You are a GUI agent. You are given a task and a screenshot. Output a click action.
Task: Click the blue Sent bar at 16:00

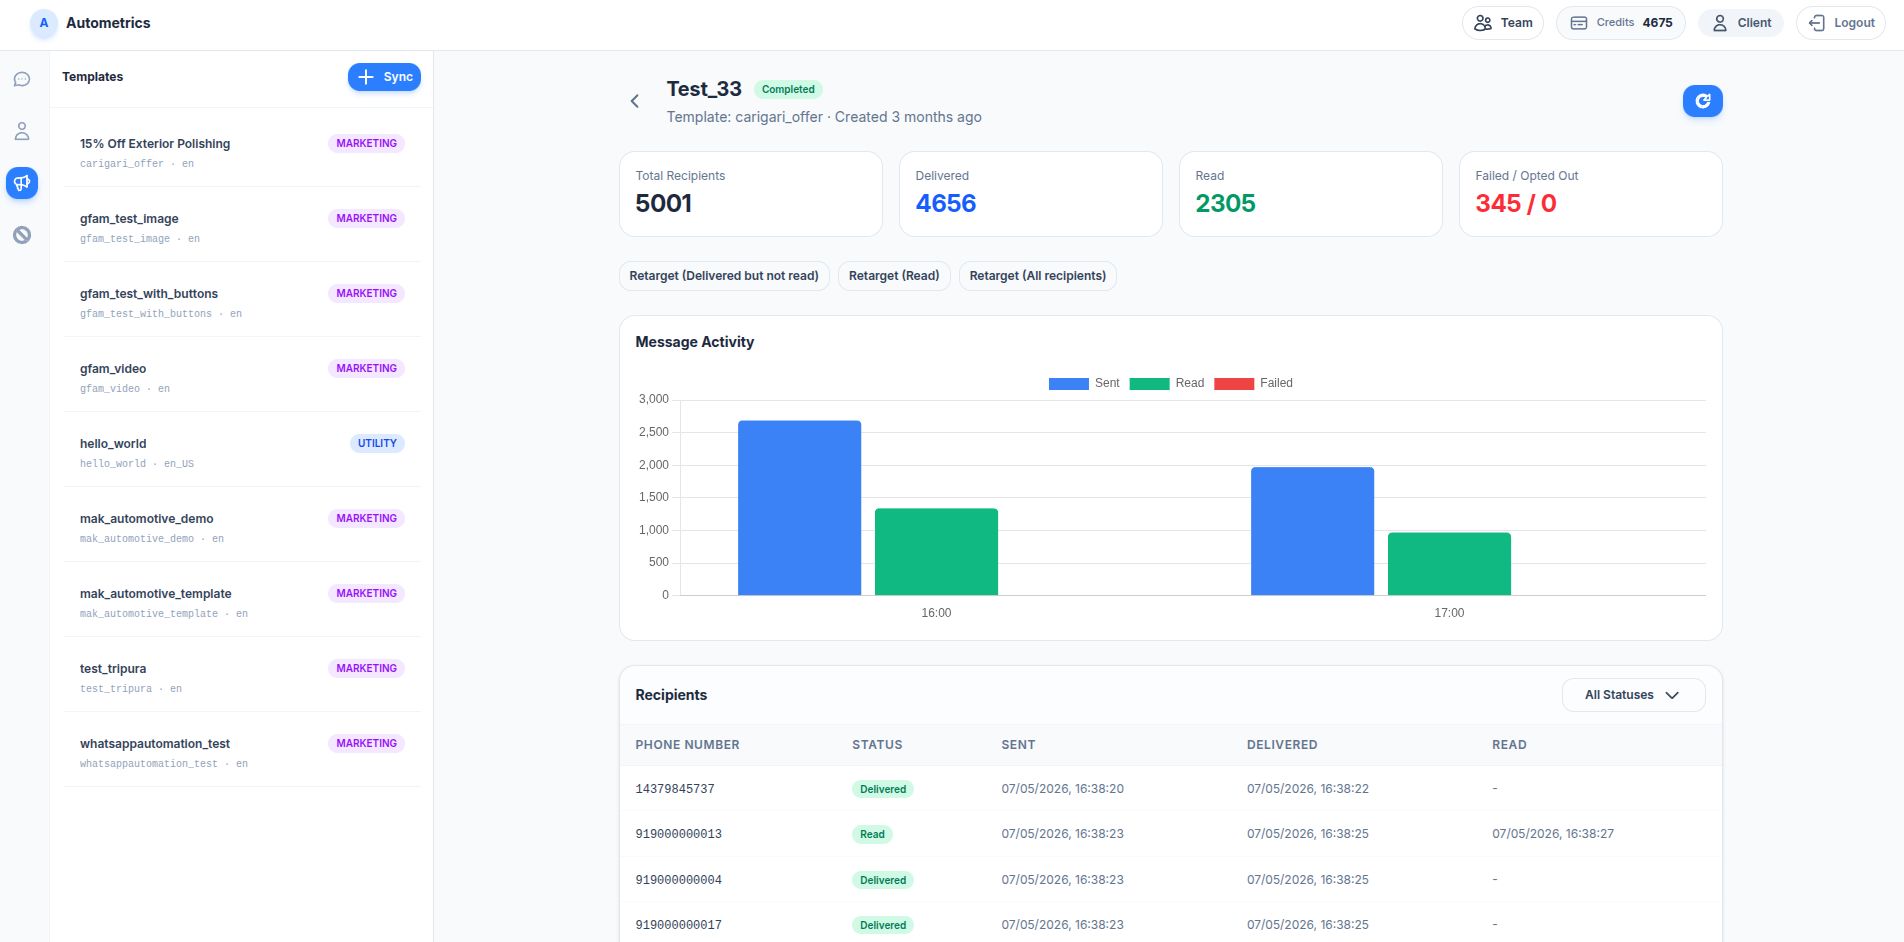[799, 508]
